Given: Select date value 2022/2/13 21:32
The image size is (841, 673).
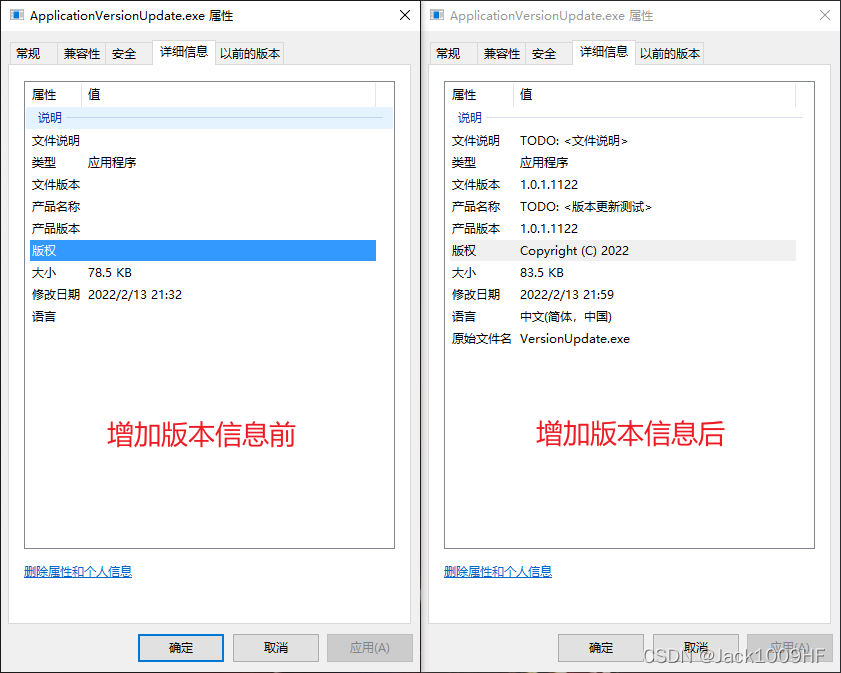Looking at the screenshot, I should coord(135,294).
